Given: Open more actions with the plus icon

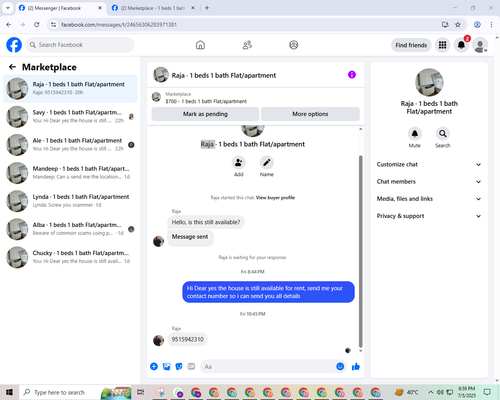Looking at the screenshot, I should pos(154,367).
